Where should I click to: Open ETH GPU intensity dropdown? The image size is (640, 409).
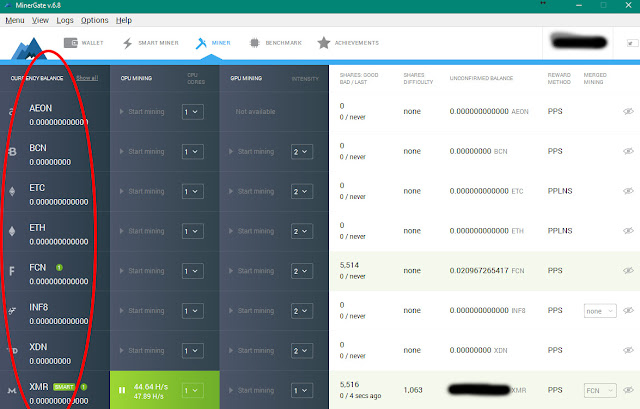coord(302,231)
